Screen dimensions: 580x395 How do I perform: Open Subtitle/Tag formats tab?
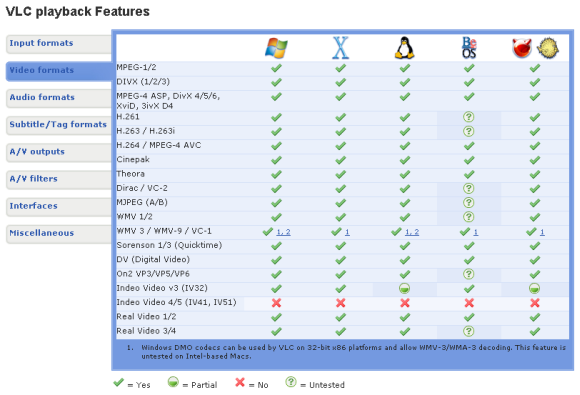click(58, 125)
